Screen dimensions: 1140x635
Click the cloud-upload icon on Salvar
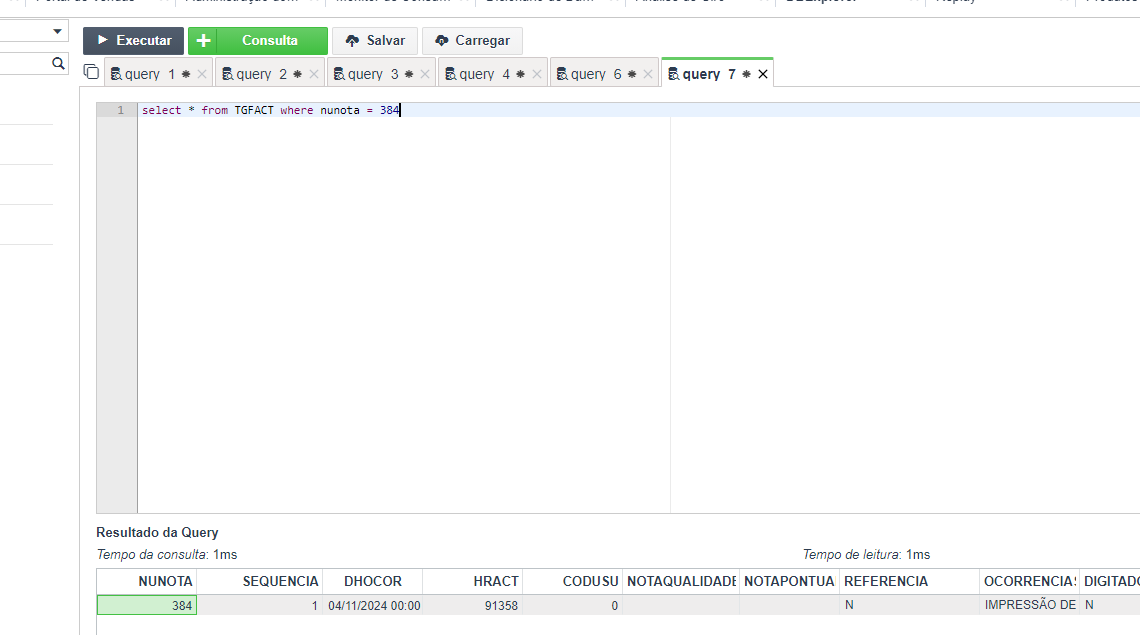352,41
